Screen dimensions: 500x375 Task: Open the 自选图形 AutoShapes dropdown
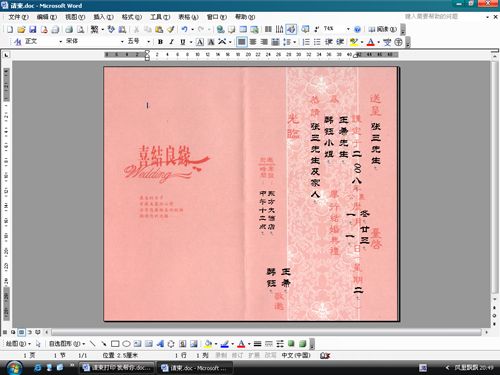67,344
